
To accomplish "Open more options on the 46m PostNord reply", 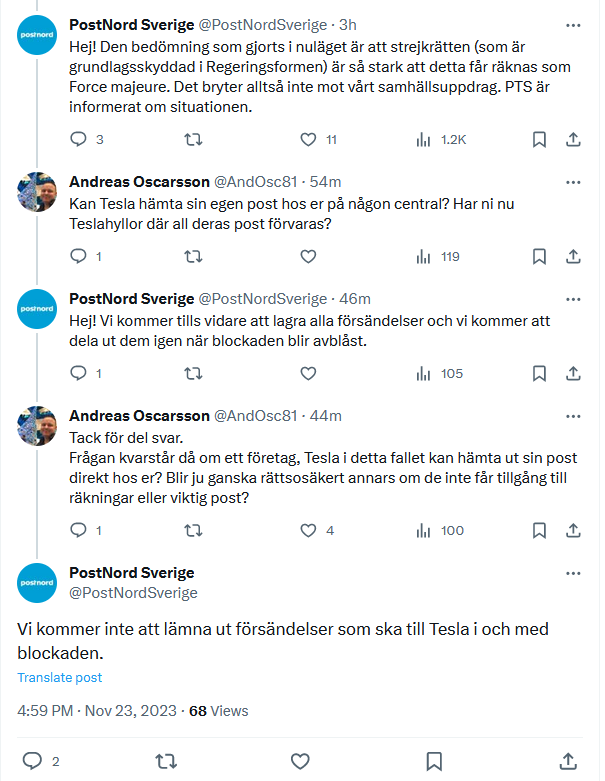I will [x=573, y=299].
